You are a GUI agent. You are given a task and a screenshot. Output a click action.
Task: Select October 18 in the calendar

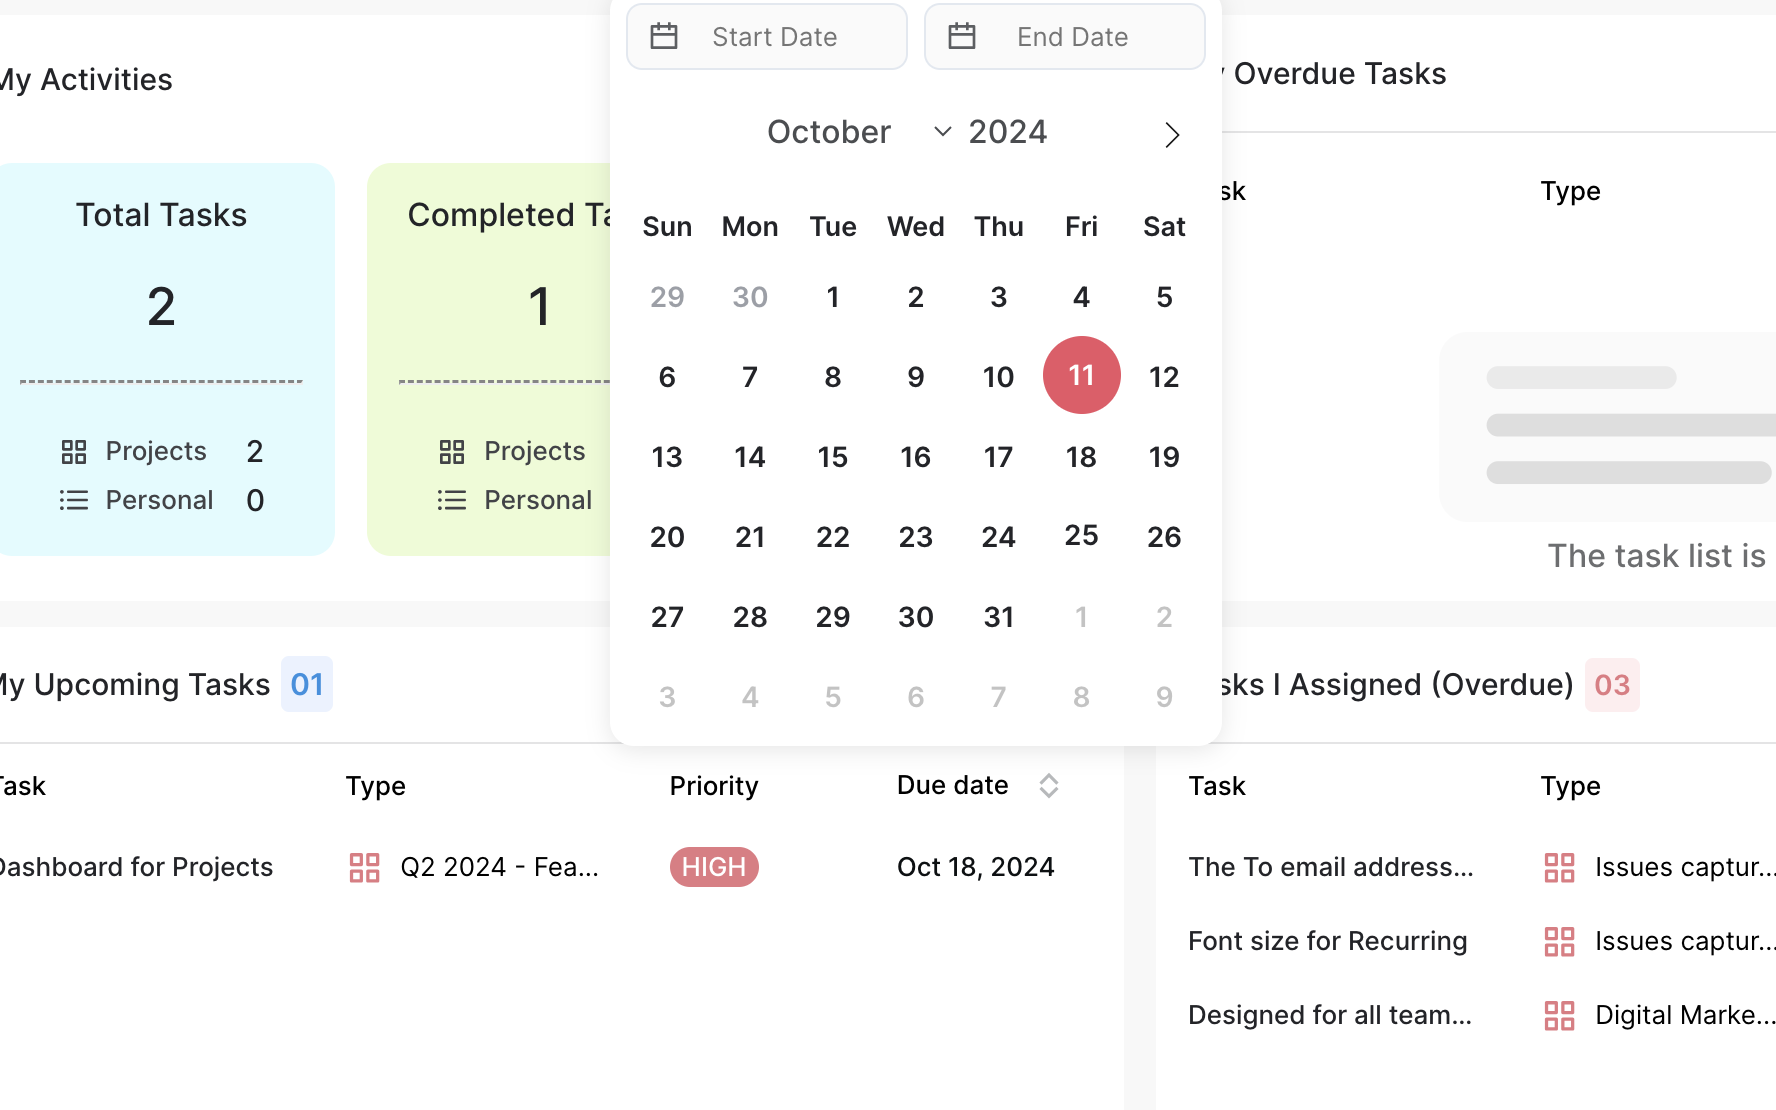point(1081,457)
